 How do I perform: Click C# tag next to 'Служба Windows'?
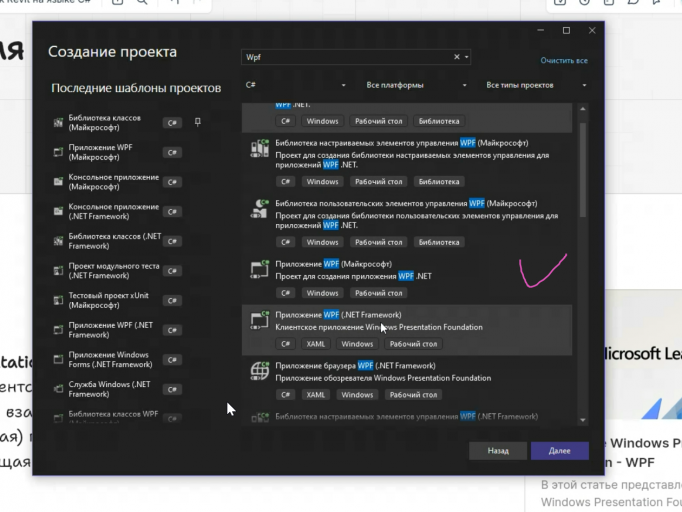click(172, 389)
